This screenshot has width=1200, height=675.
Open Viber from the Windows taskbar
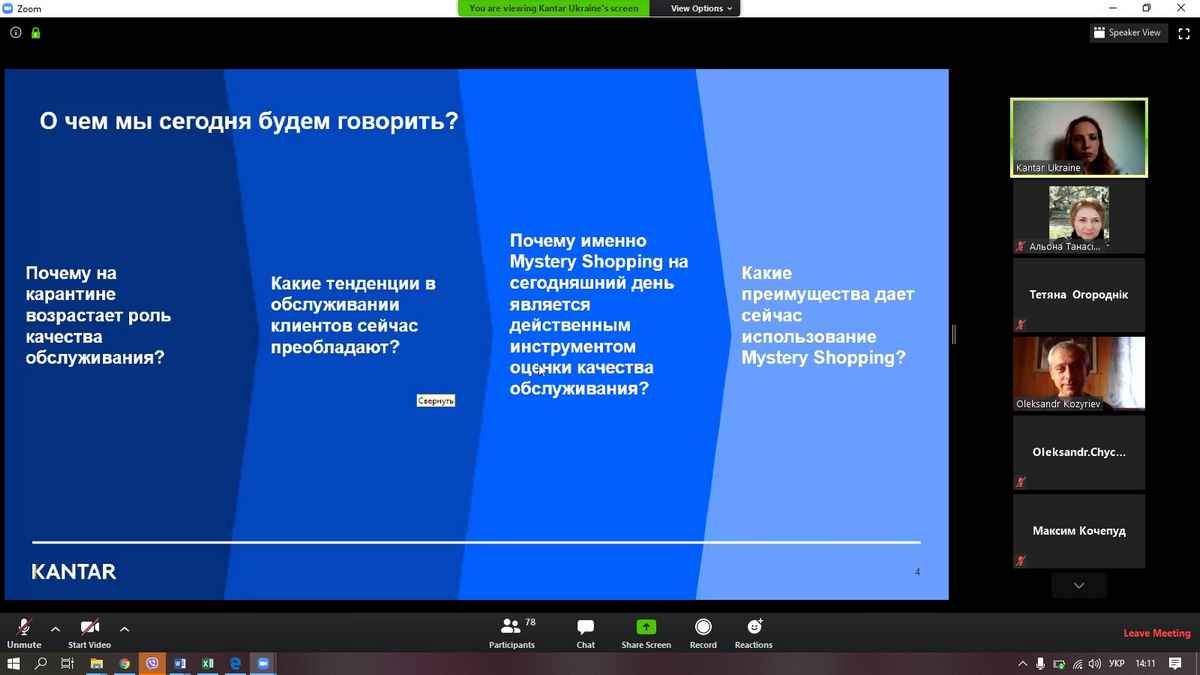coord(152,663)
